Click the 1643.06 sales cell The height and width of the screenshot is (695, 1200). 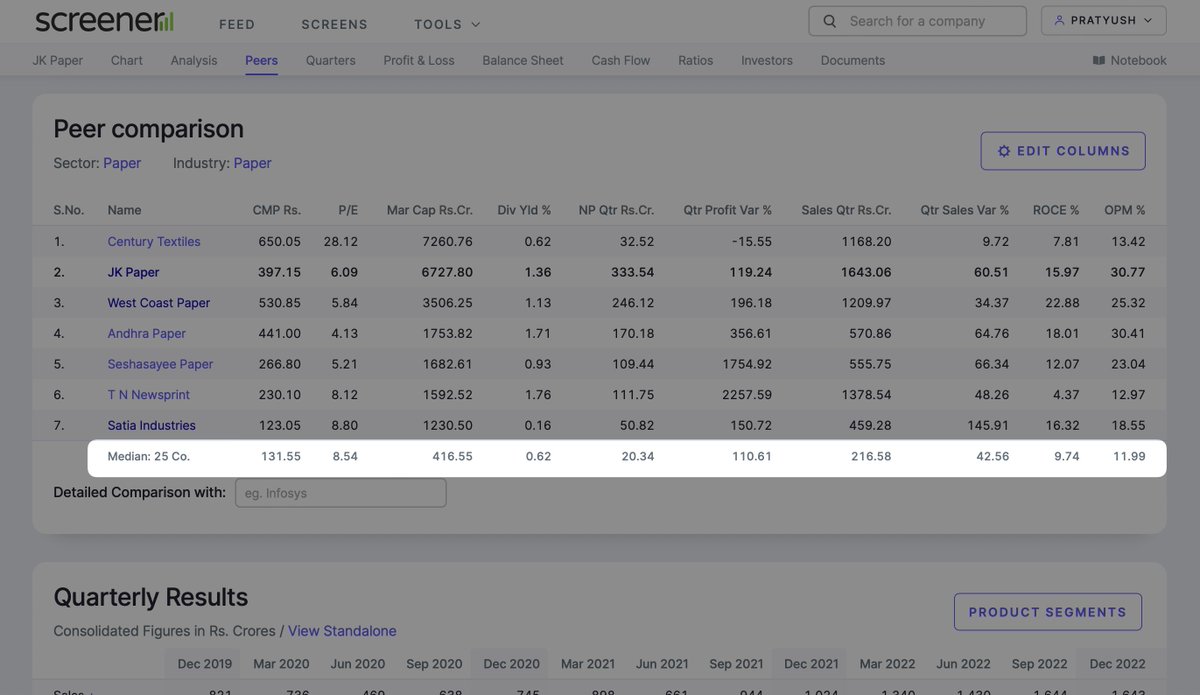click(x=866, y=272)
